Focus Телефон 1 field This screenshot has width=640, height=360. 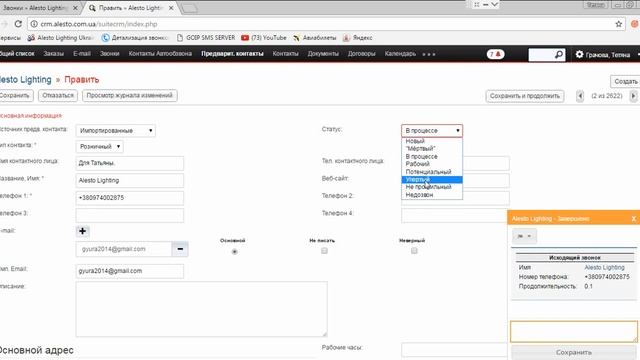(x=129, y=198)
